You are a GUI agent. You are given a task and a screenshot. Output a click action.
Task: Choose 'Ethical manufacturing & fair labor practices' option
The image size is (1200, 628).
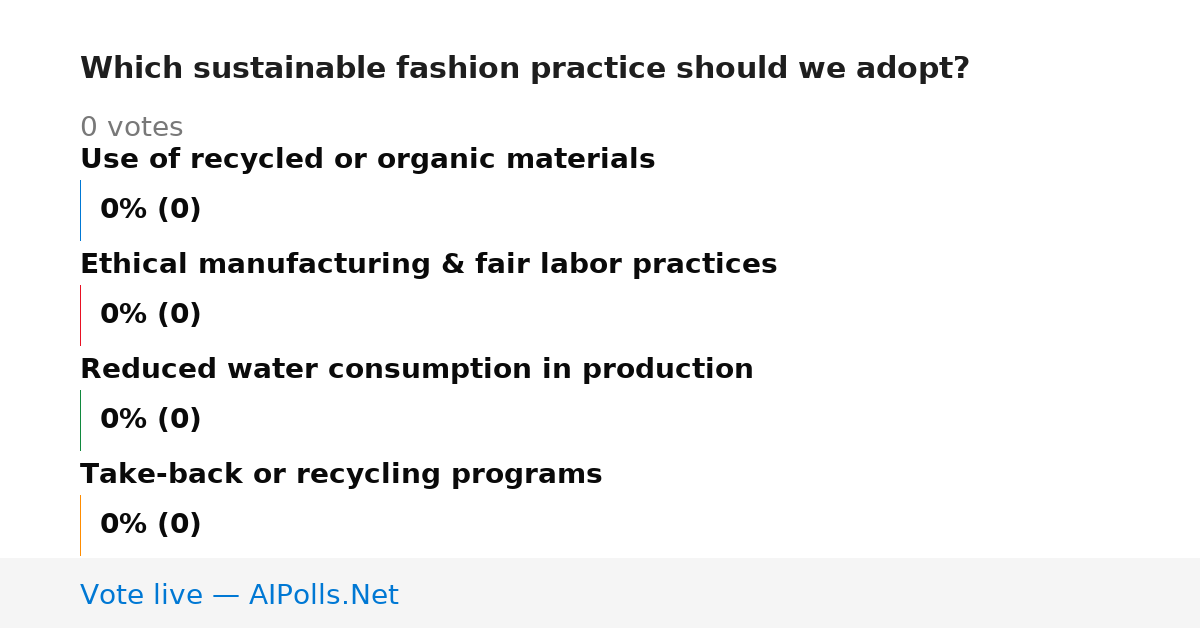[x=428, y=265]
